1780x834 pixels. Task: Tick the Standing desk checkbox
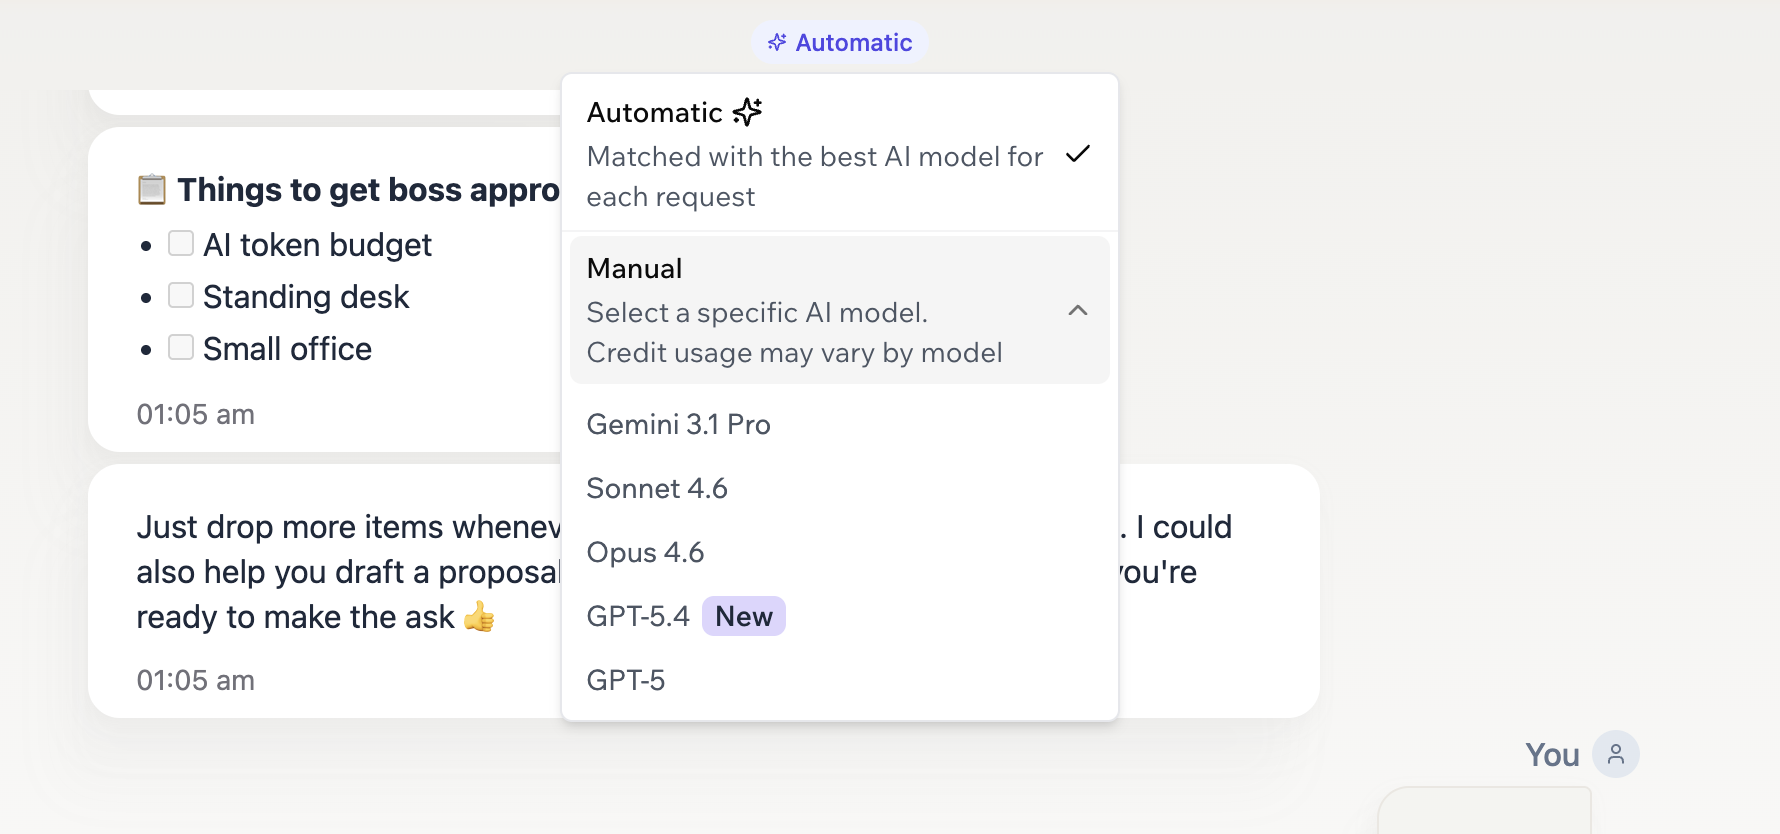[181, 295]
